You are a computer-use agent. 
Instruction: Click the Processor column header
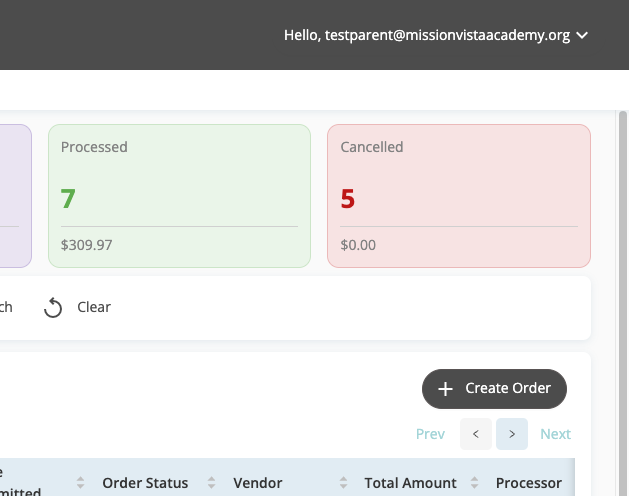point(529,483)
